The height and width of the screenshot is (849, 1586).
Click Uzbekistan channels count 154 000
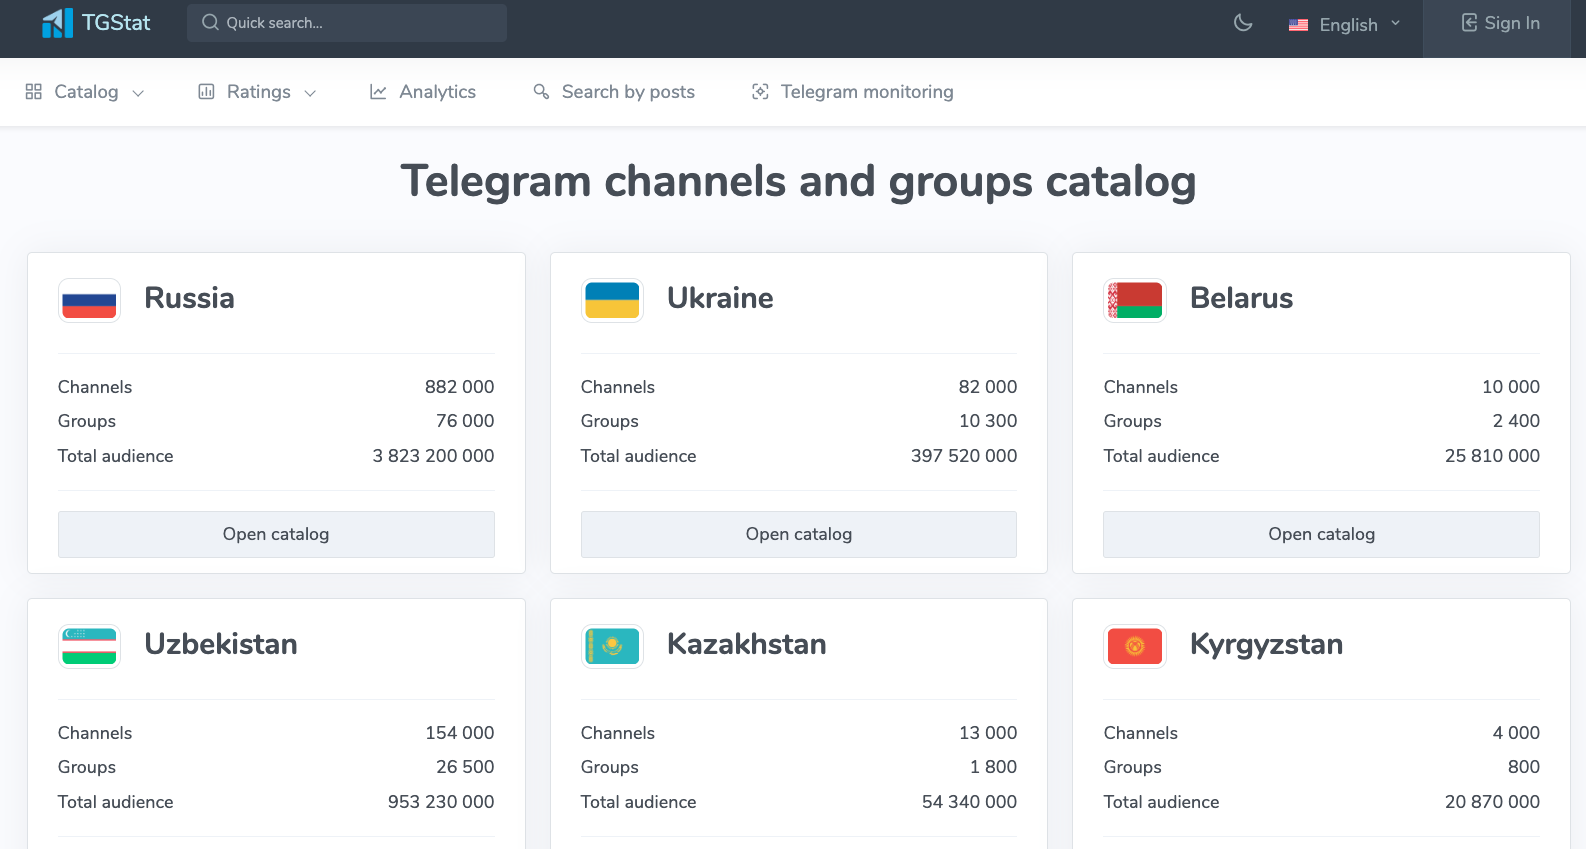point(459,733)
